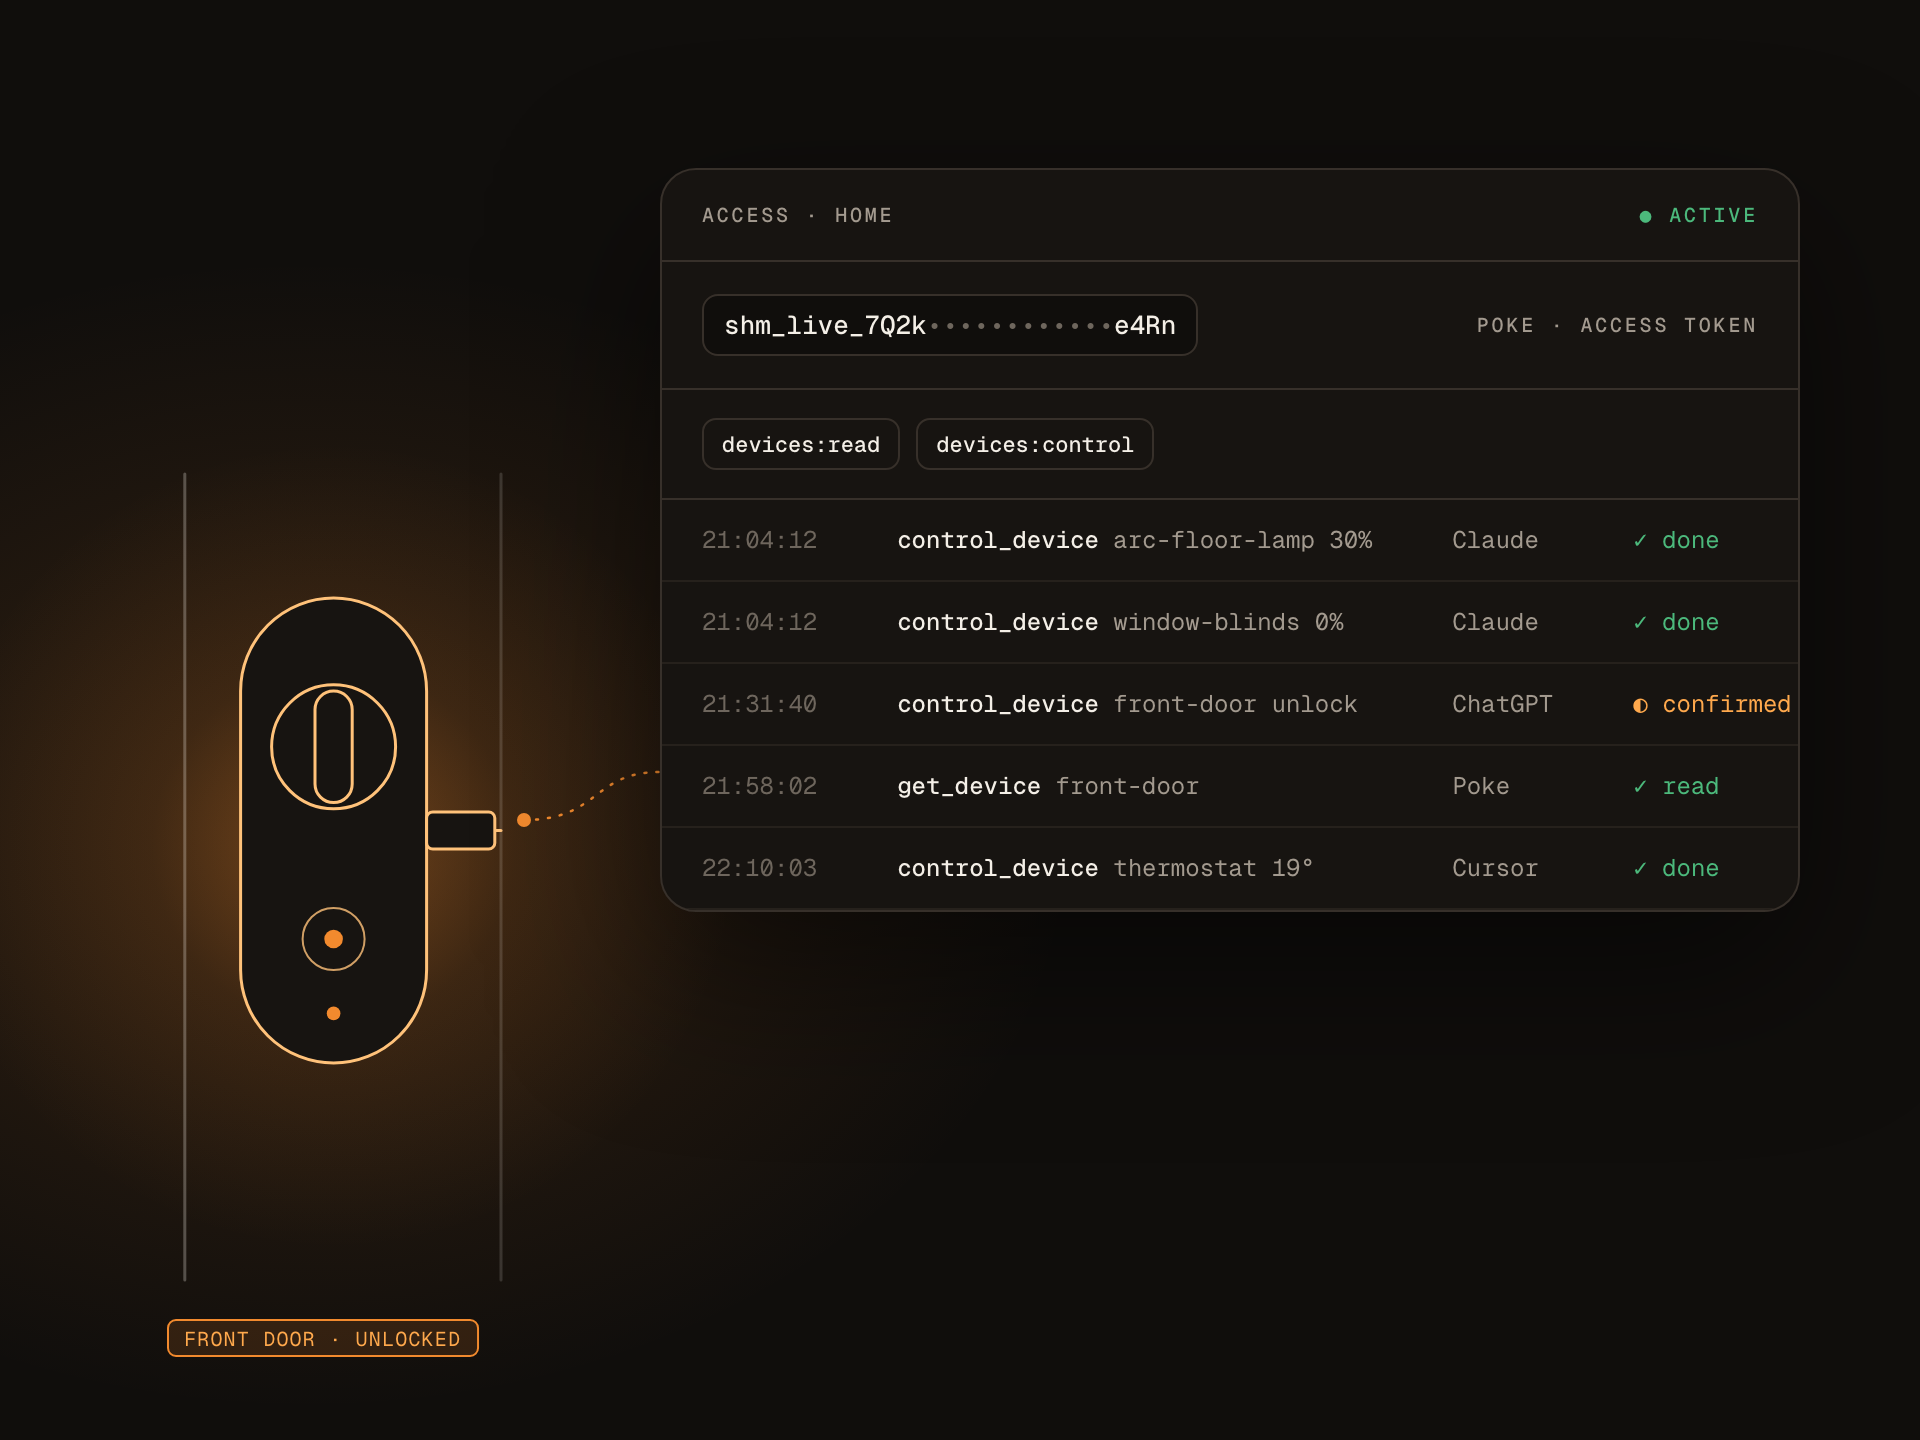Image resolution: width=1920 pixels, height=1440 pixels.
Task: Click the lock's latch bolt
Action: point(461,830)
